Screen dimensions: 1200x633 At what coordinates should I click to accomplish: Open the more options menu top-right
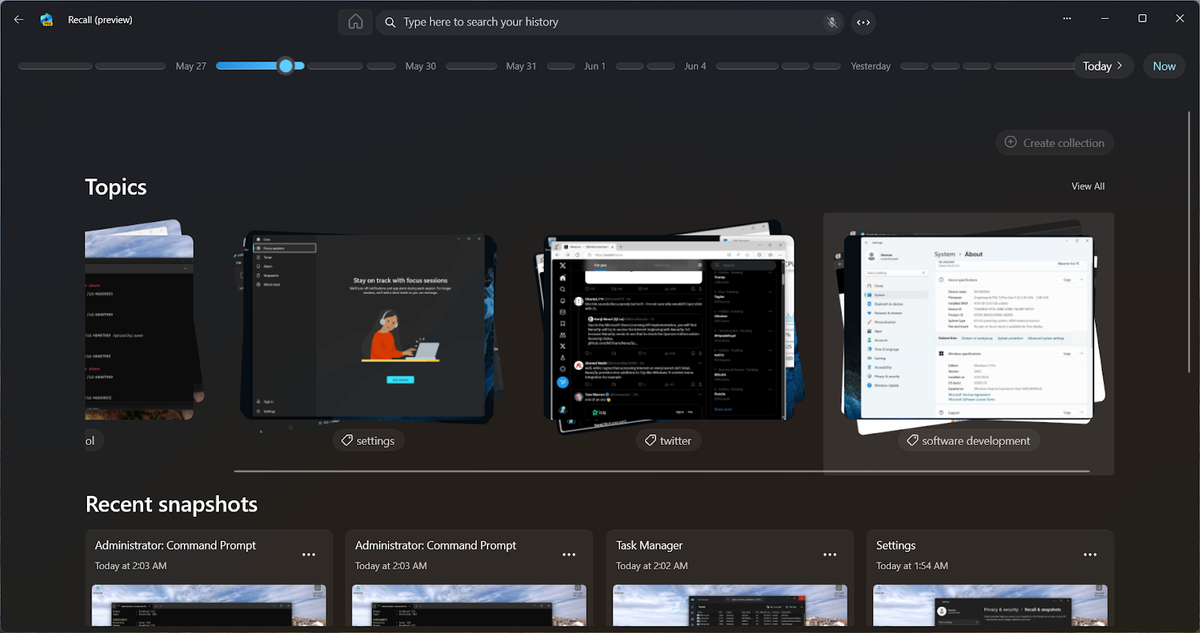coord(1066,18)
